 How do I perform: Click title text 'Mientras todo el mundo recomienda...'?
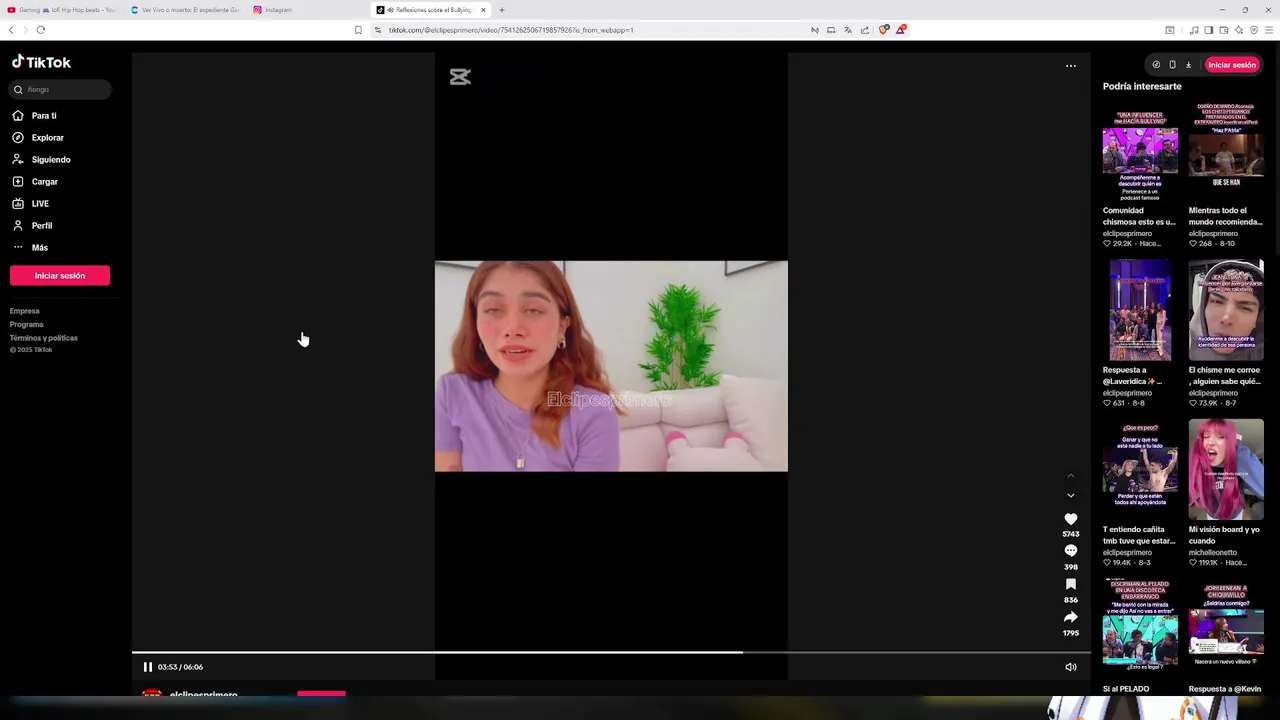pos(1226,216)
